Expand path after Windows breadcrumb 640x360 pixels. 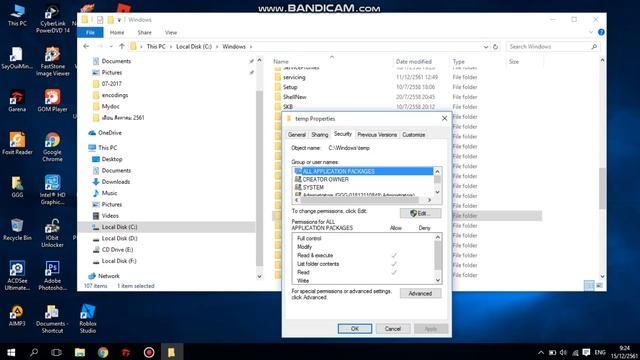(x=251, y=47)
